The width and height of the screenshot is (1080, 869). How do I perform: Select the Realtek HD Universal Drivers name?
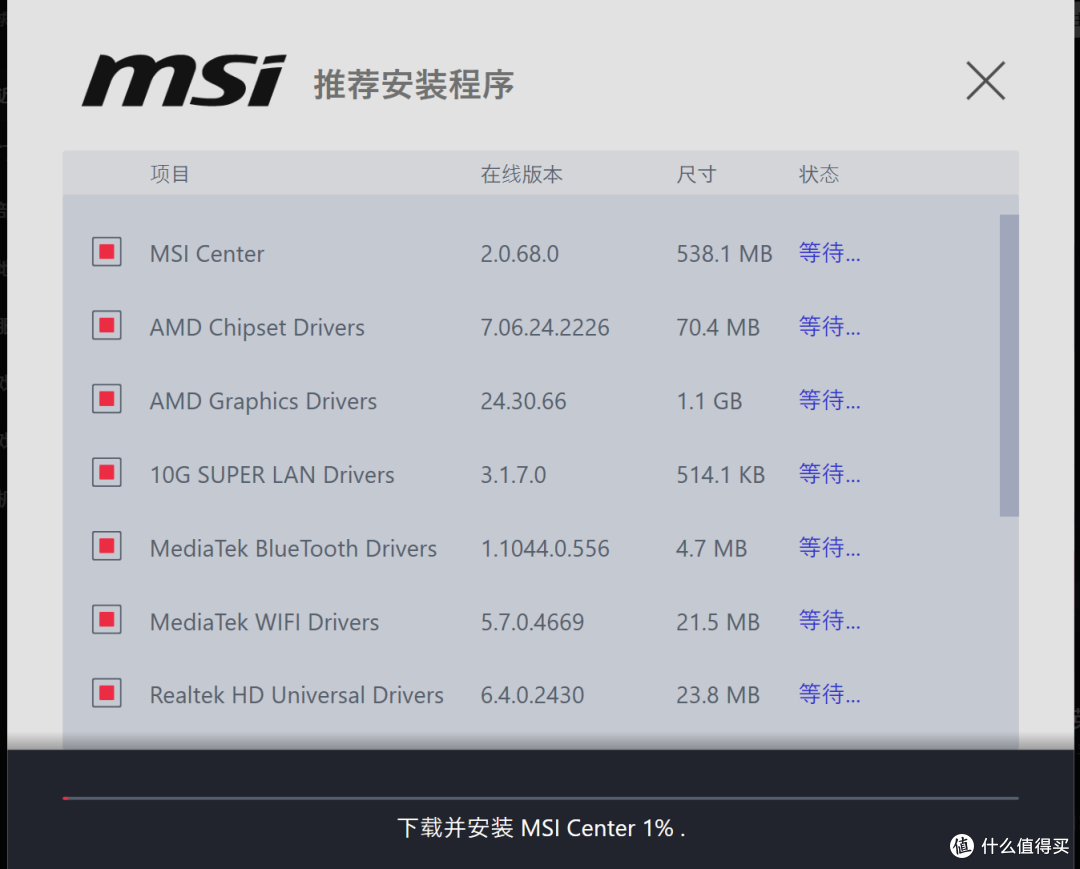(x=297, y=695)
